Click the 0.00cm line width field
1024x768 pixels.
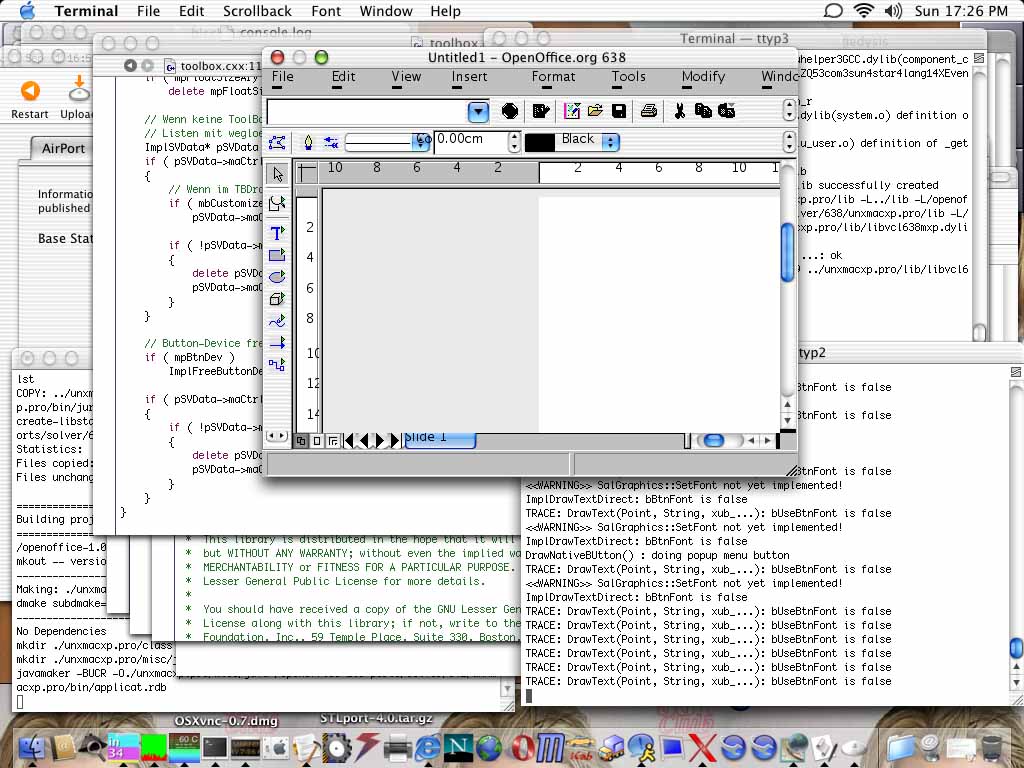470,142
